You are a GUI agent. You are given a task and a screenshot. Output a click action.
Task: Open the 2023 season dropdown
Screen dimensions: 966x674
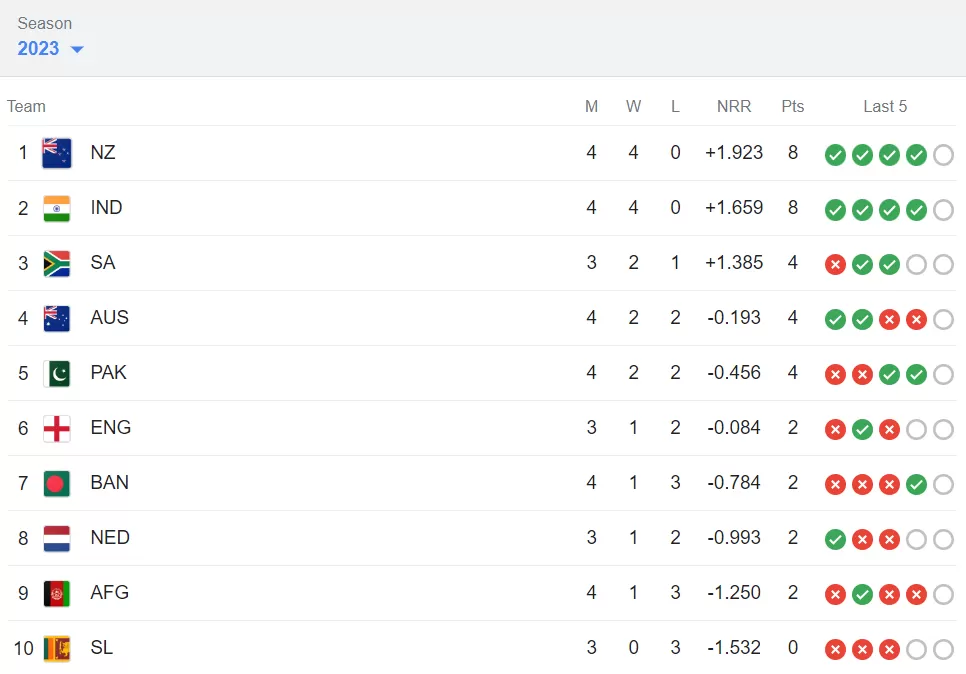point(50,49)
